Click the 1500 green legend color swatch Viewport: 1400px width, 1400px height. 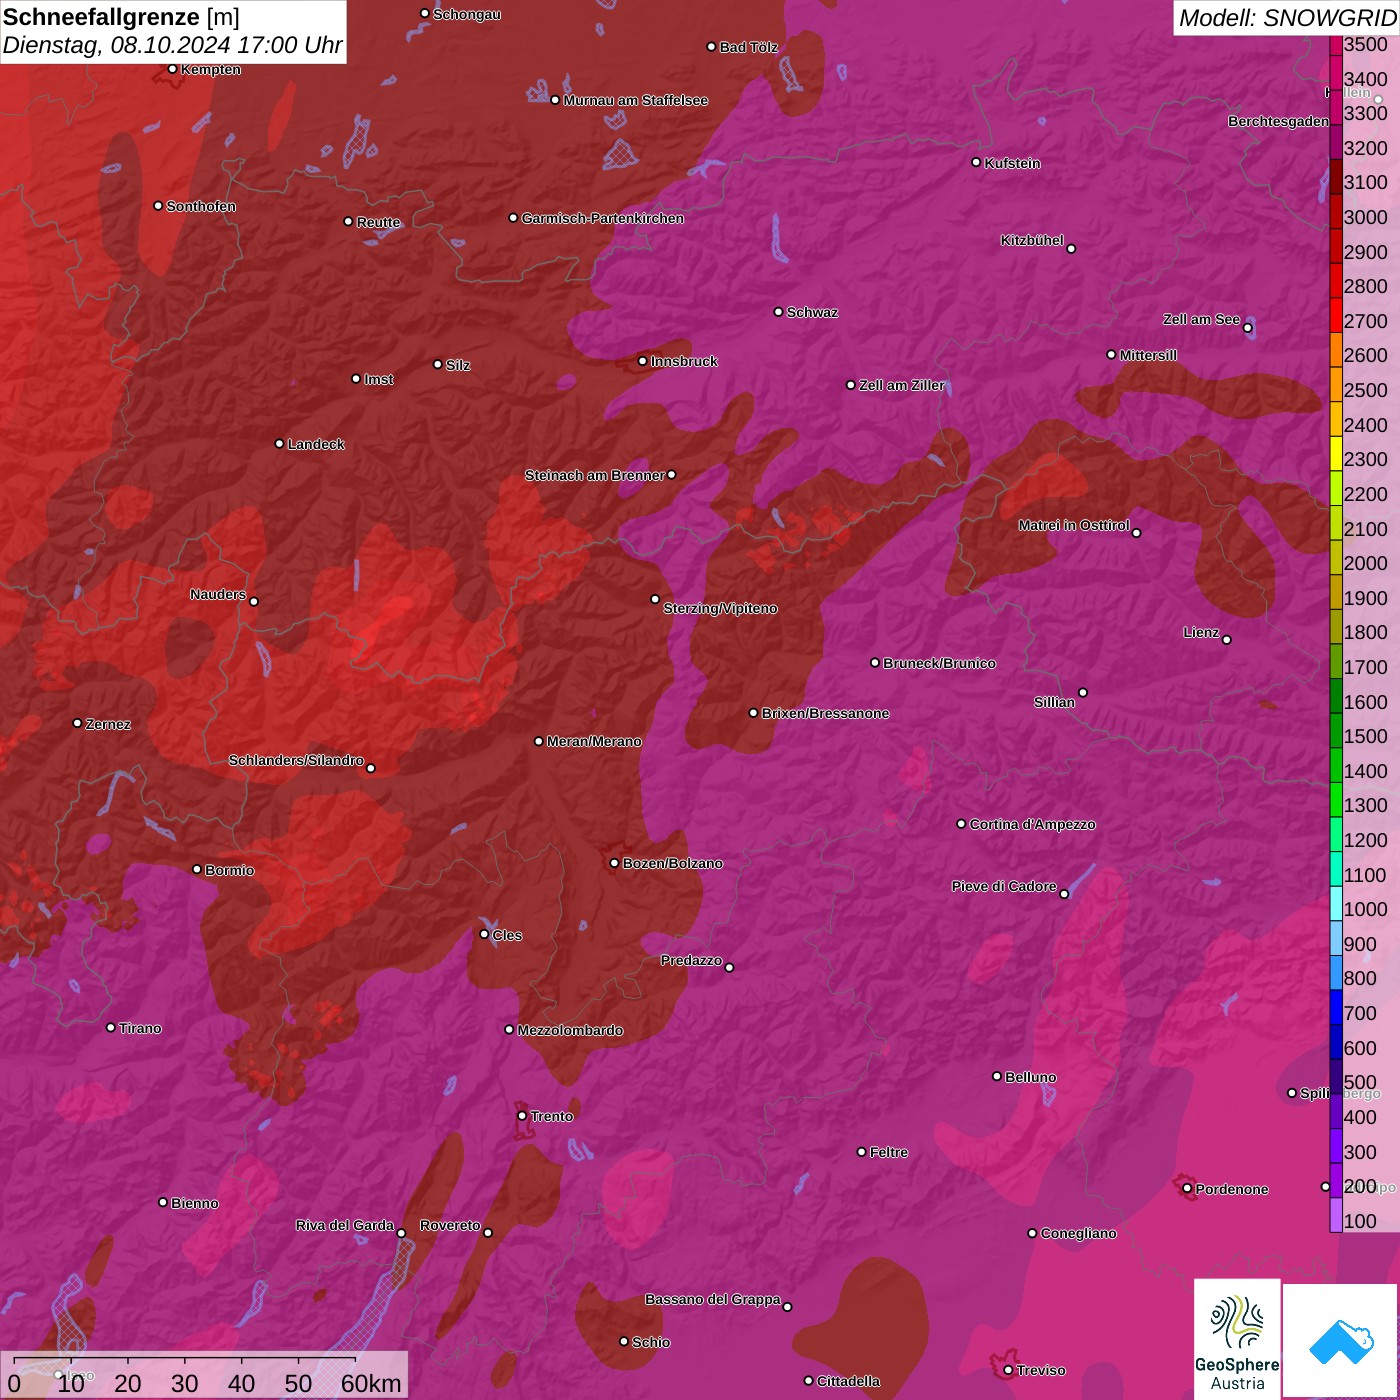click(1336, 730)
